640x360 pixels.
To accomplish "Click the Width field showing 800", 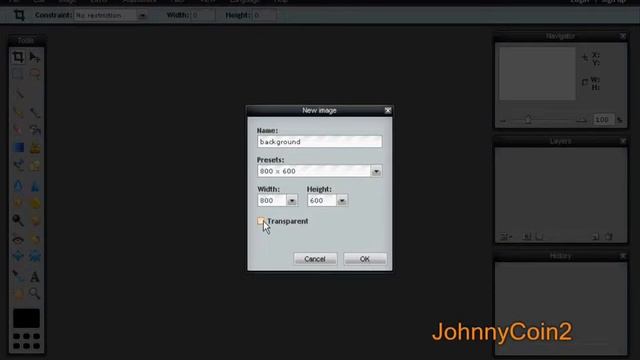I will click(x=272, y=200).
